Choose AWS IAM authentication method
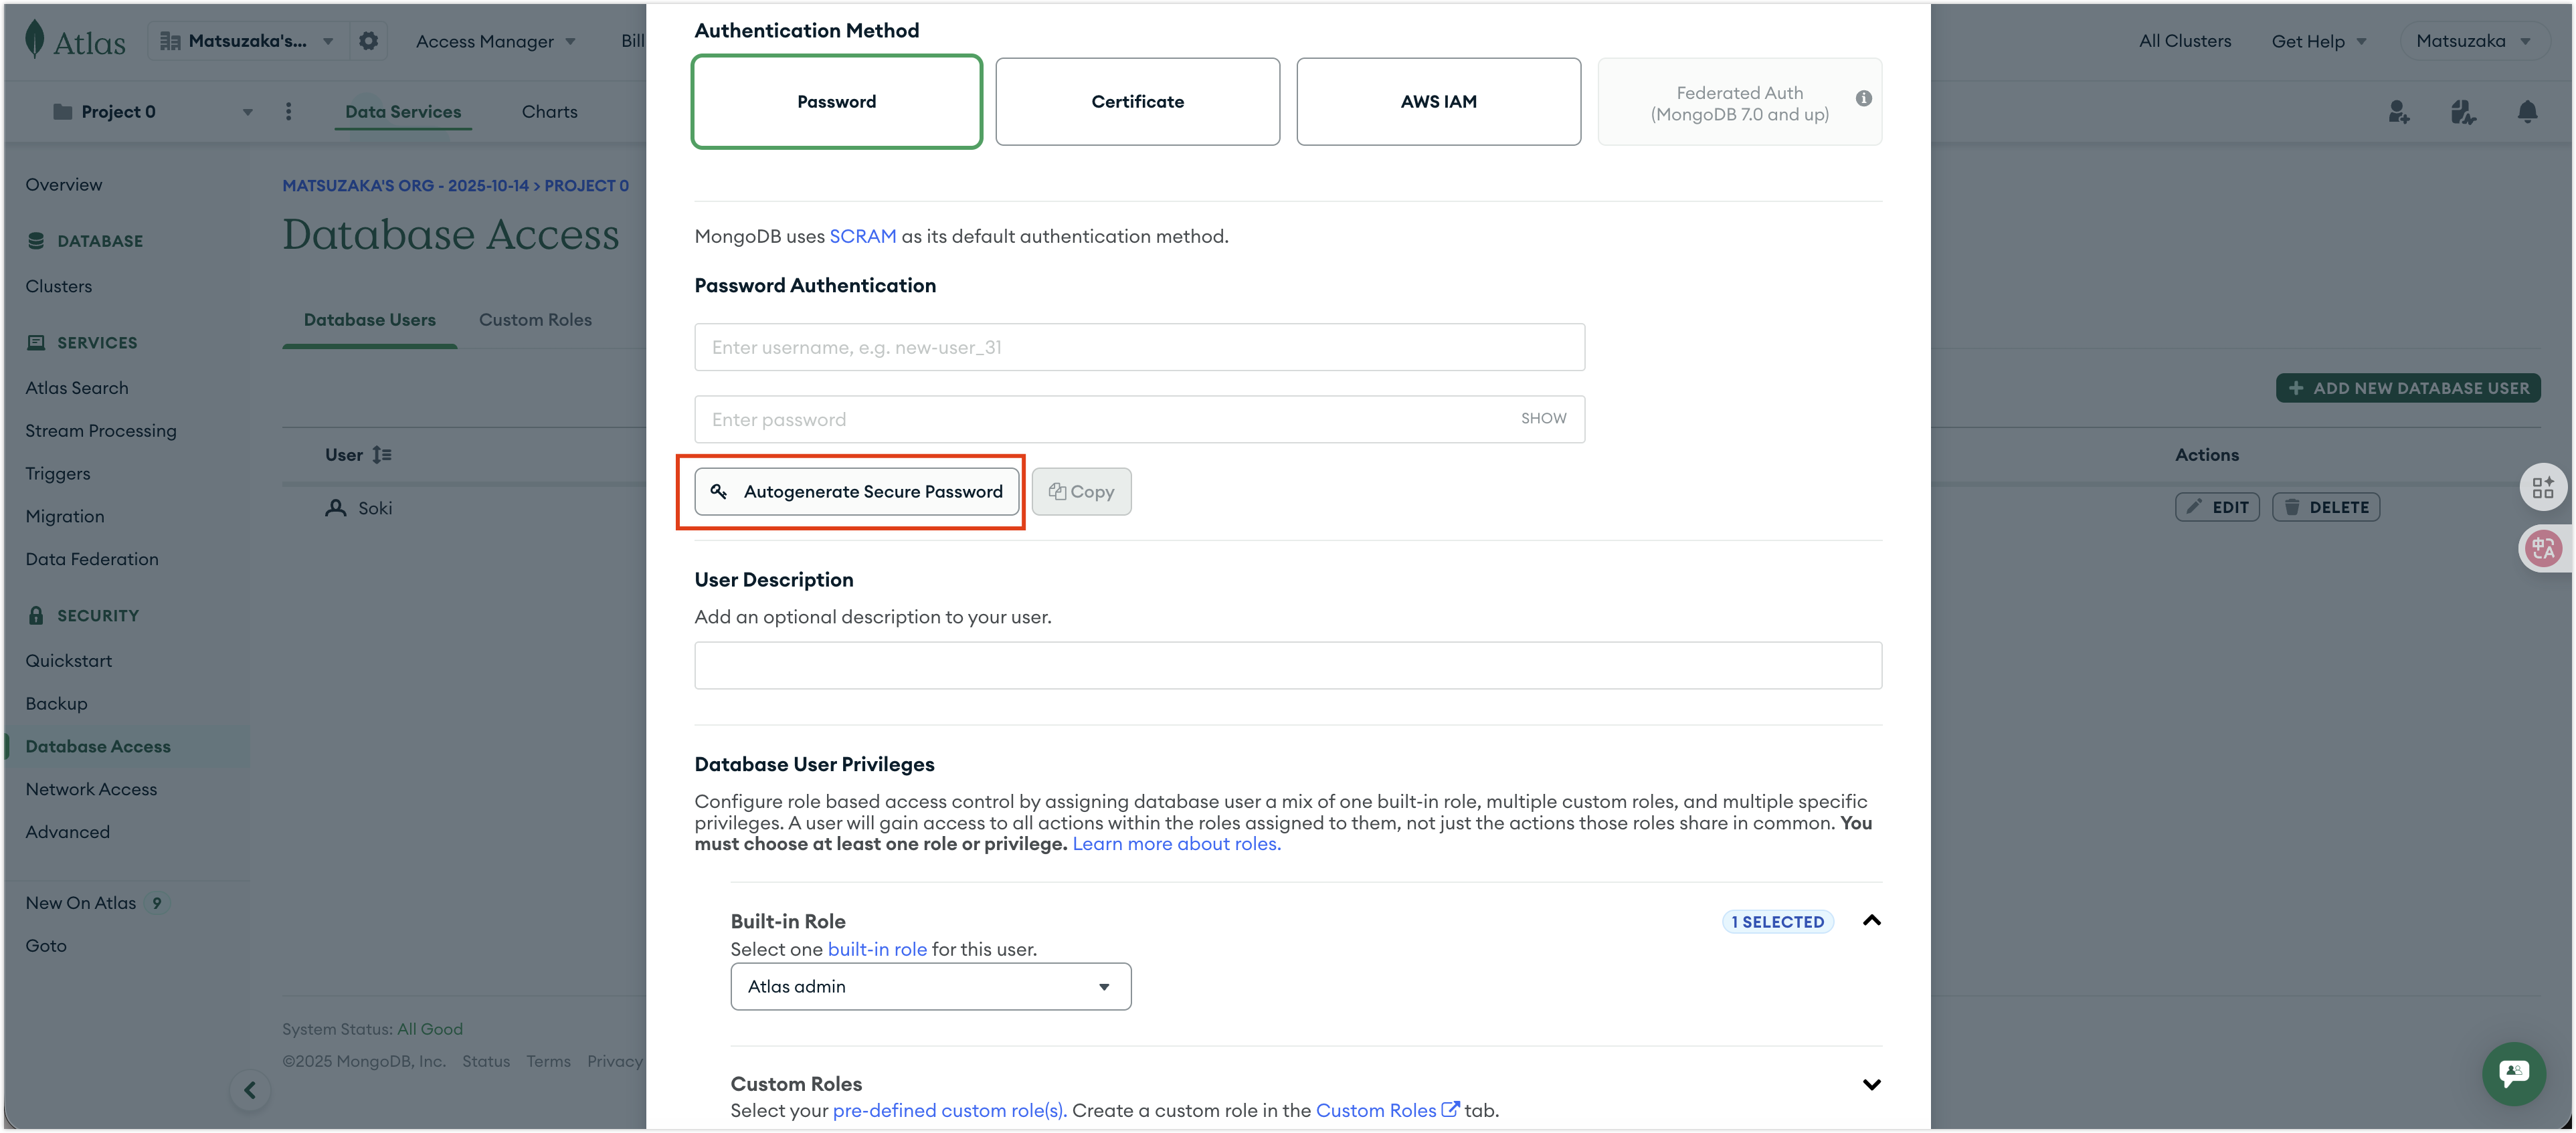The image size is (2576, 1133). (x=1438, y=102)
